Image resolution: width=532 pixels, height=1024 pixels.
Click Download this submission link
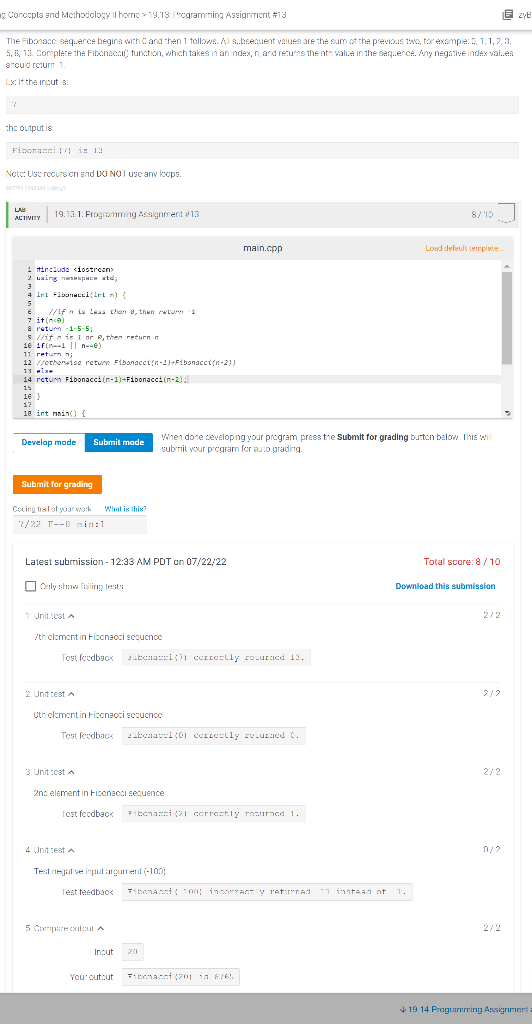[x=445, y=586]
